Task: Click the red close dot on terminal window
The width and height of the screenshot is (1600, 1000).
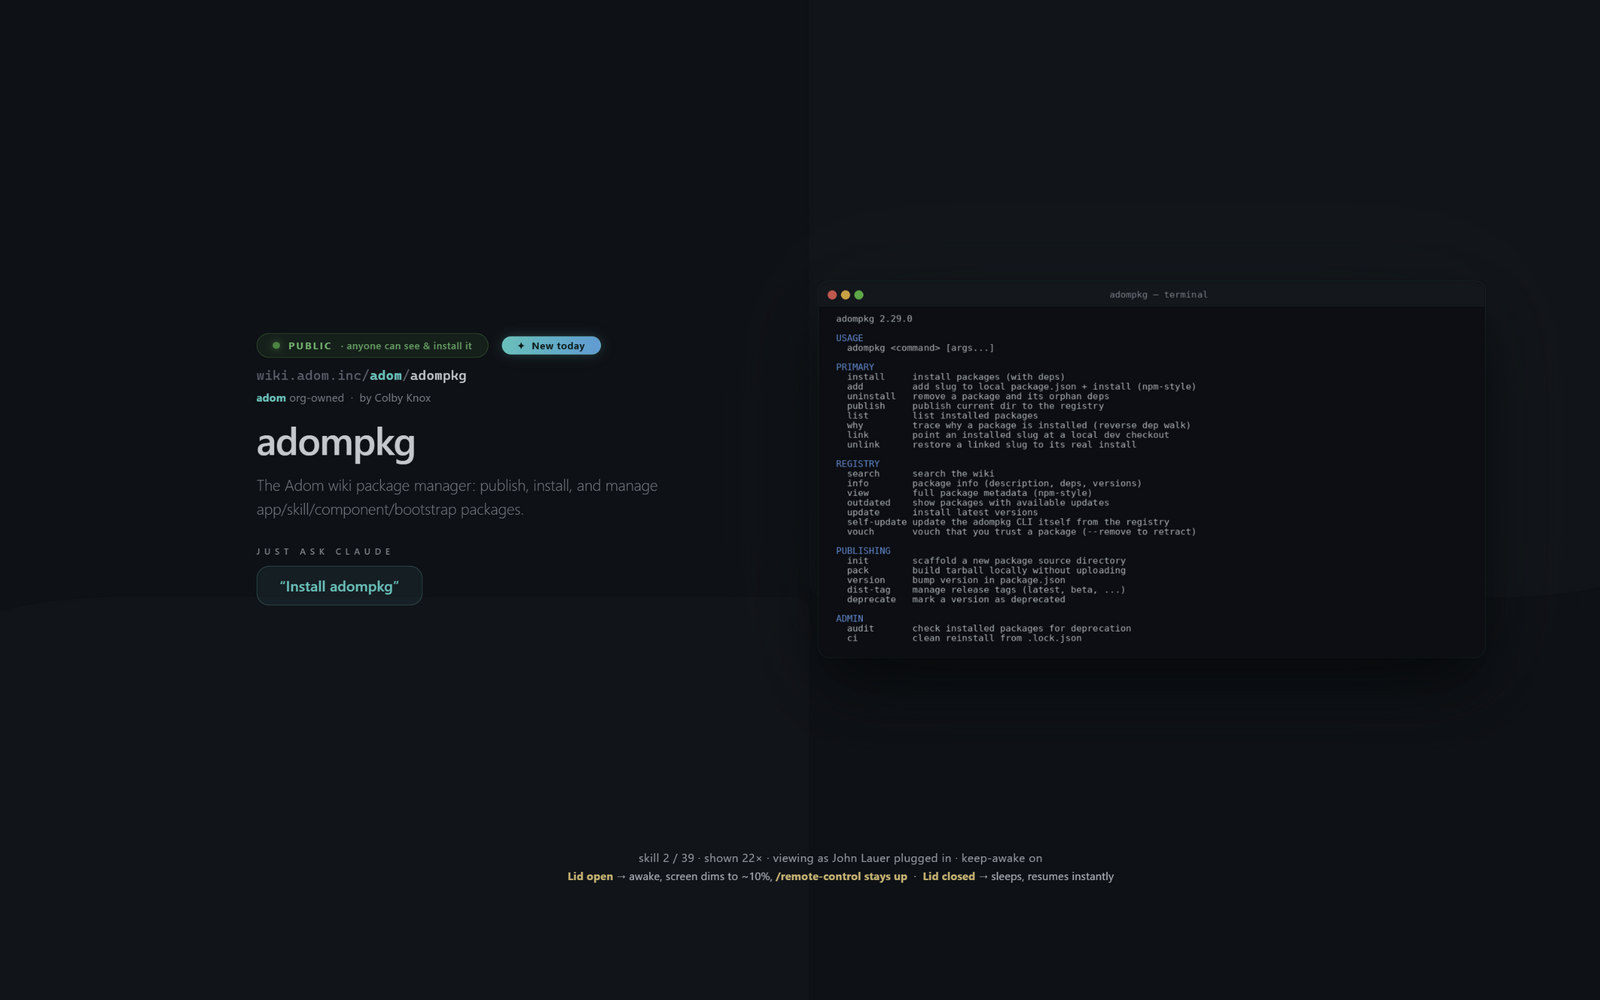Action: click(832, 295)
